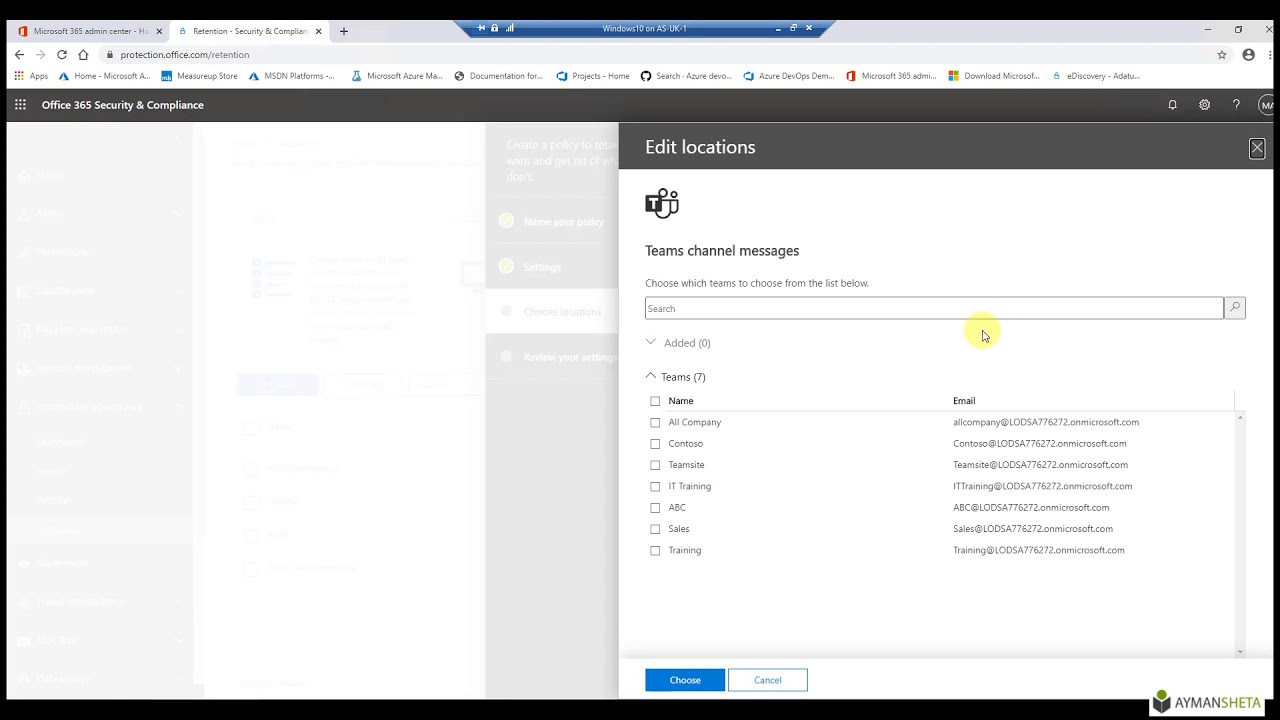
Task: Click the Choose button
Action: point(685,680)
